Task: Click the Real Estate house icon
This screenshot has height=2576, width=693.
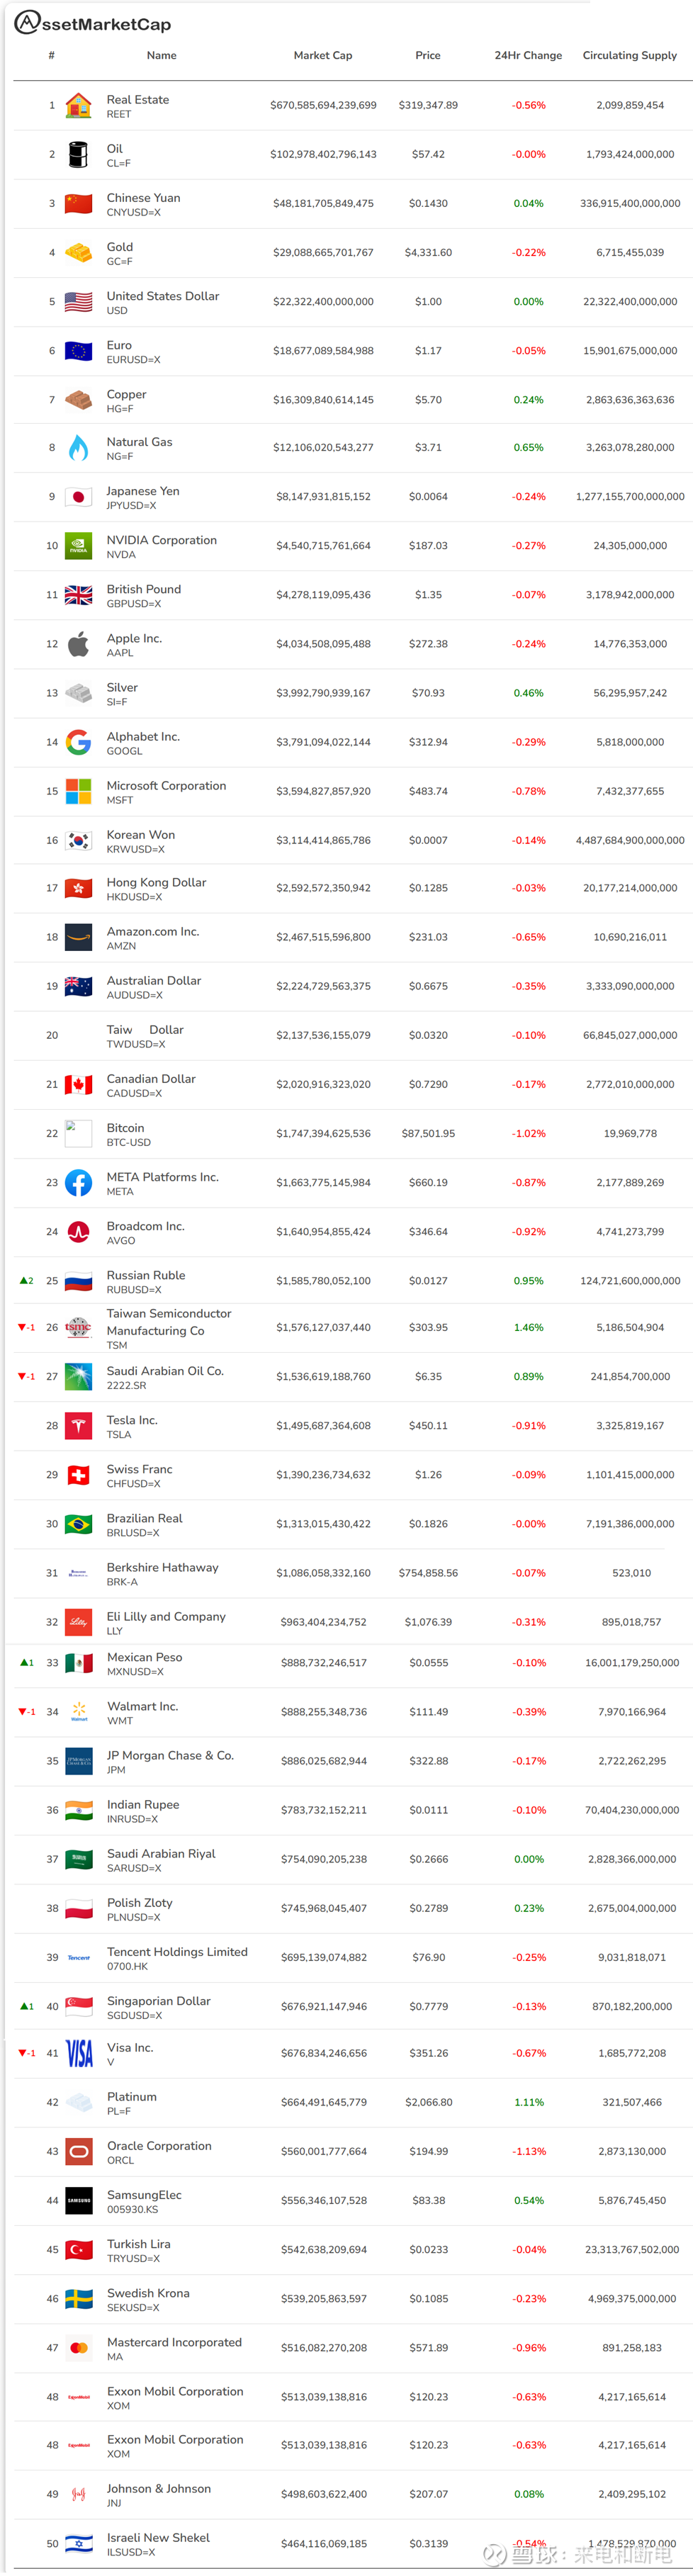Action: (78, 105)
